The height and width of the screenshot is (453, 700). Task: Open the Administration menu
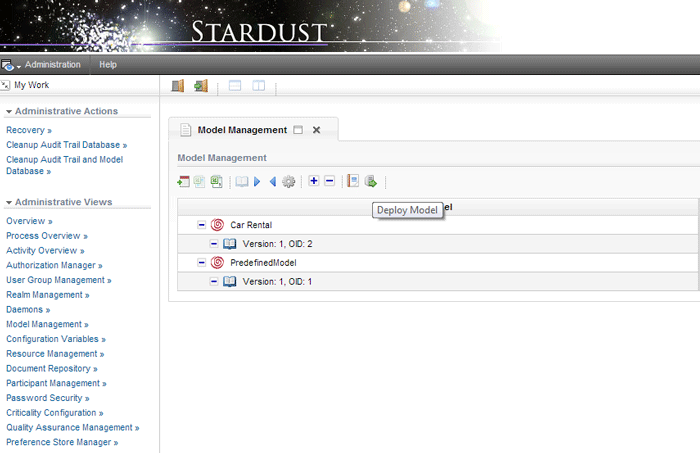(53, 65)
